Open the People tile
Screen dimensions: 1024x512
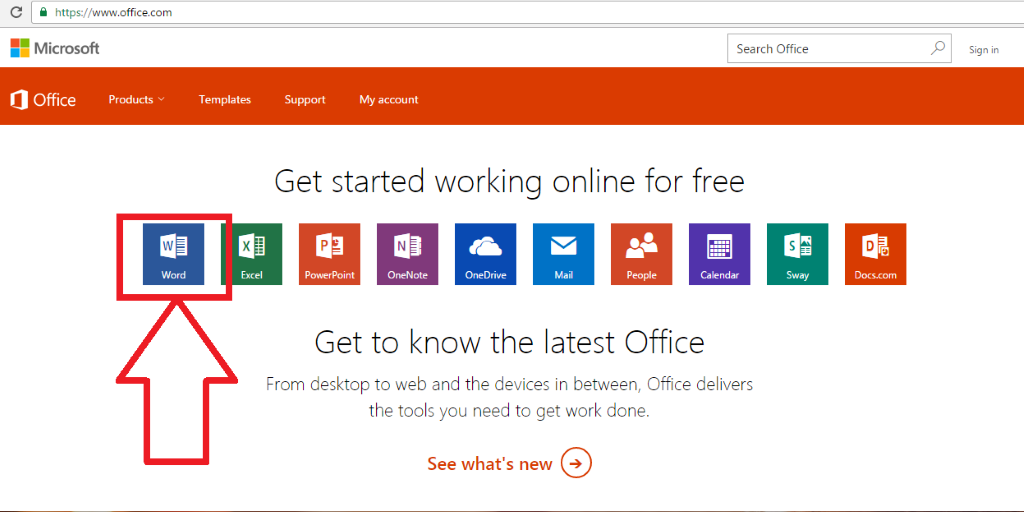[x=642, y=254]
